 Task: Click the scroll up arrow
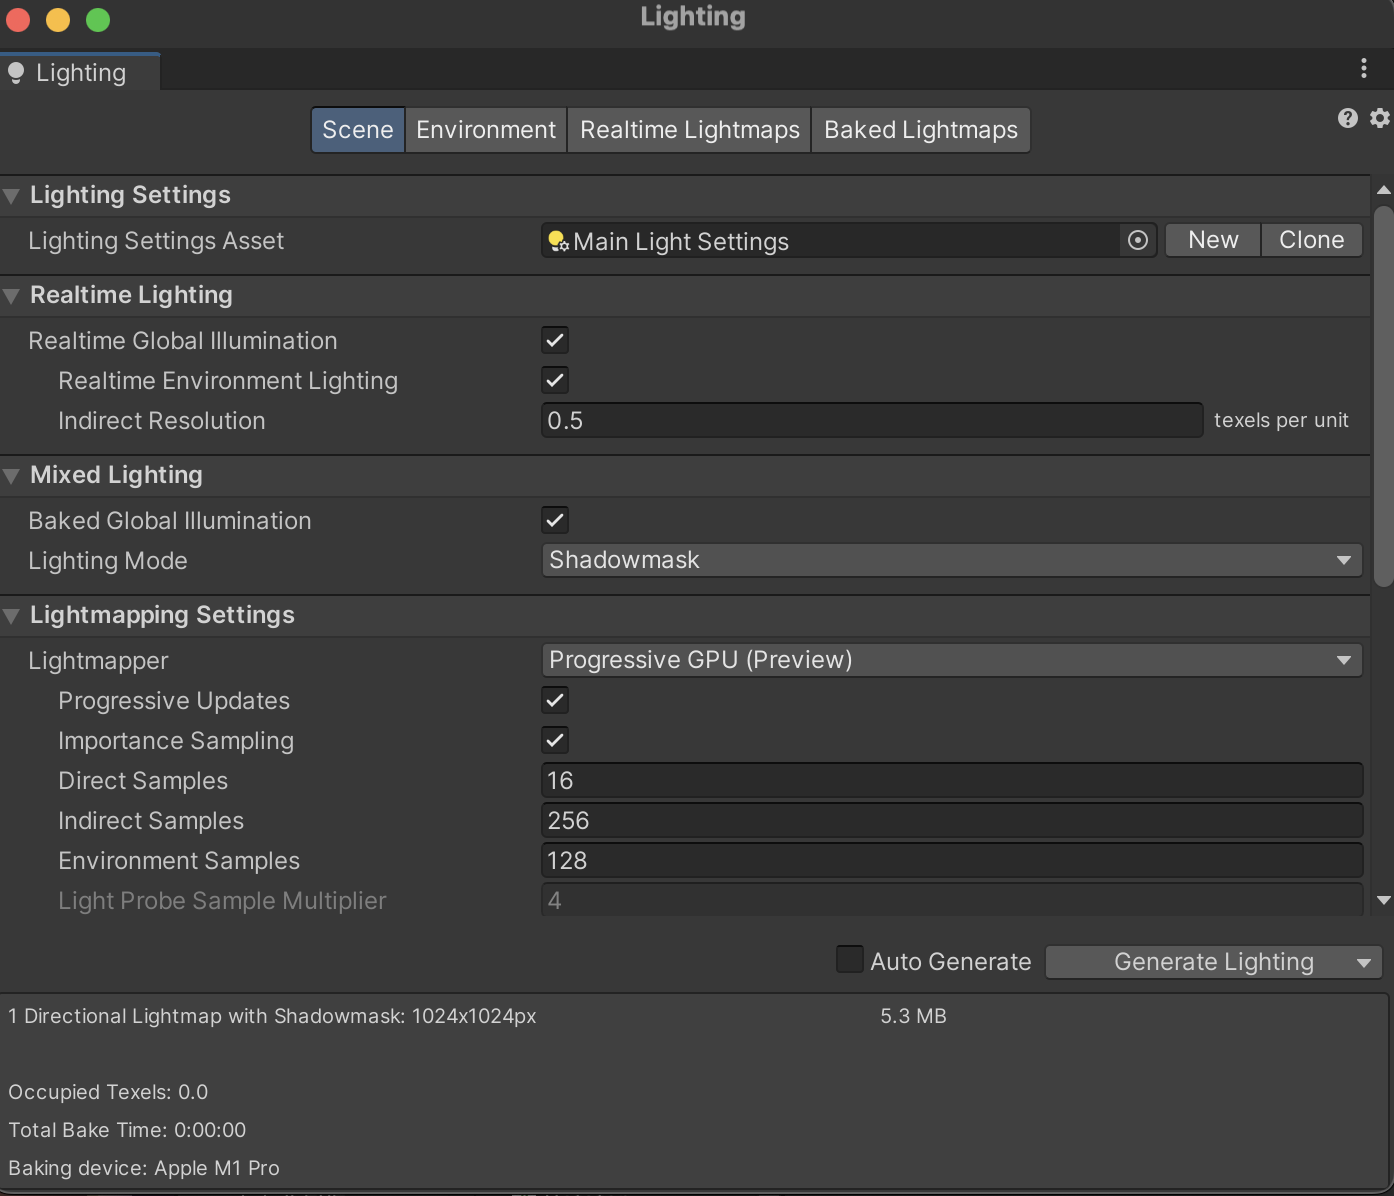(1383, 190)
